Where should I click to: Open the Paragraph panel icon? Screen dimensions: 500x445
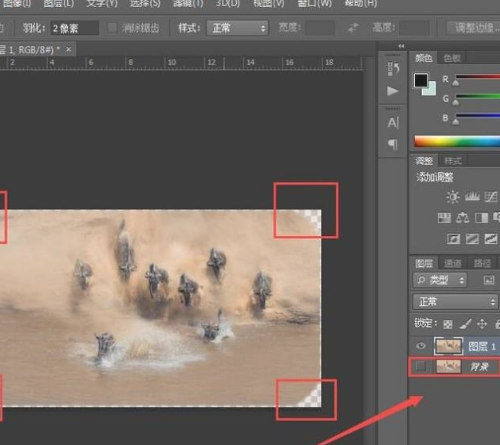(x=393, y=144)
